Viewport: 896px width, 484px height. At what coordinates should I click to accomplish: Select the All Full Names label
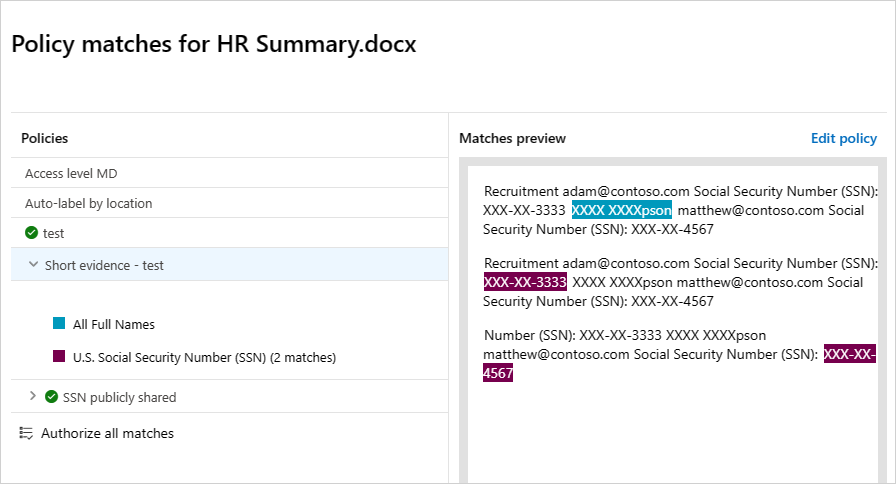point(114,324)
